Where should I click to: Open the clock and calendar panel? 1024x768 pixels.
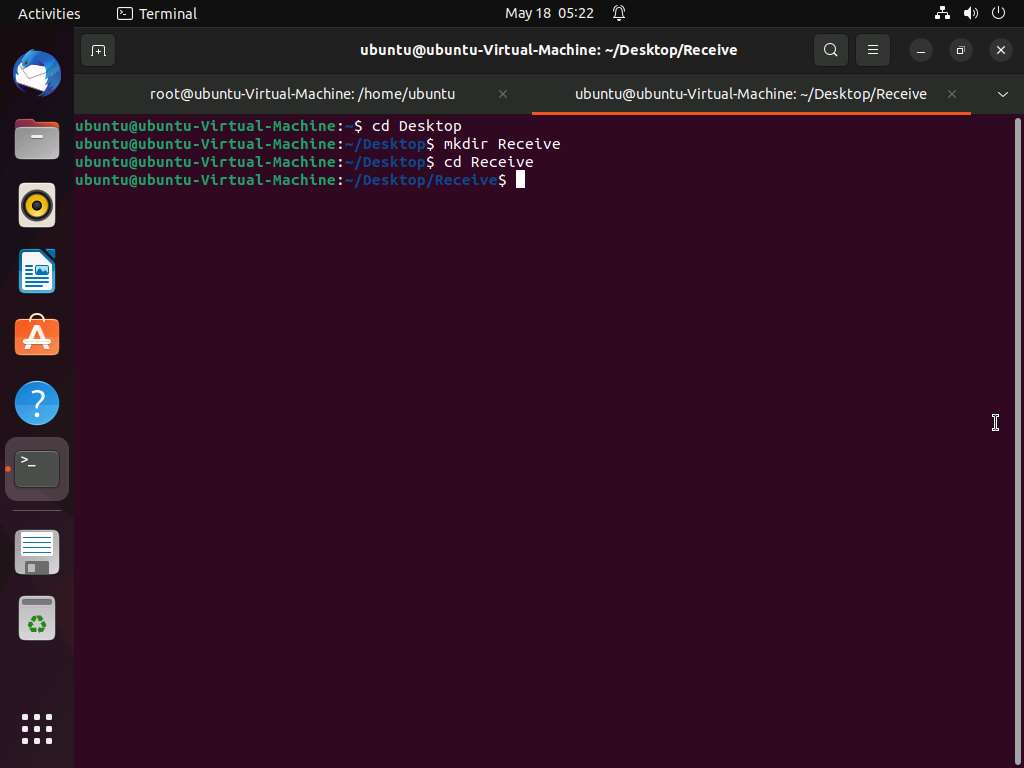click(x=549, y=13)
